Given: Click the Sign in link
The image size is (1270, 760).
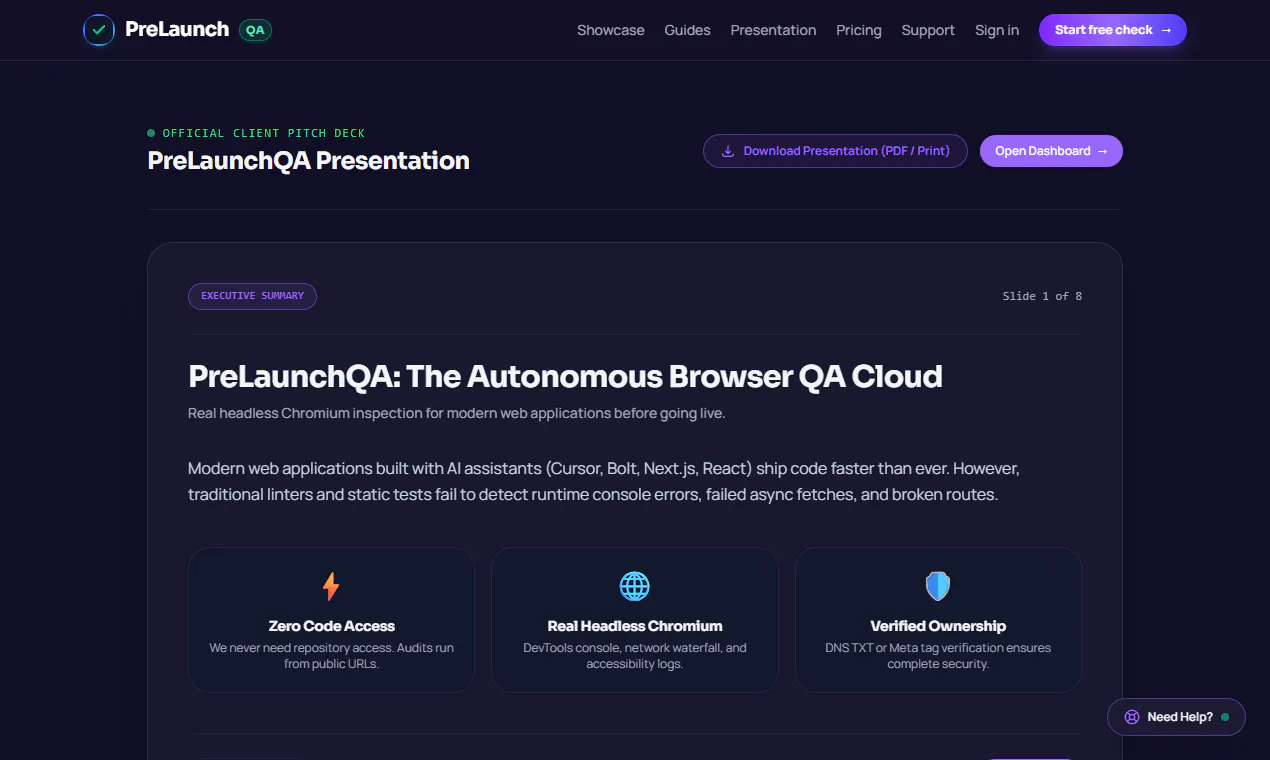Looking at the screenshot, I should point(997,30).
